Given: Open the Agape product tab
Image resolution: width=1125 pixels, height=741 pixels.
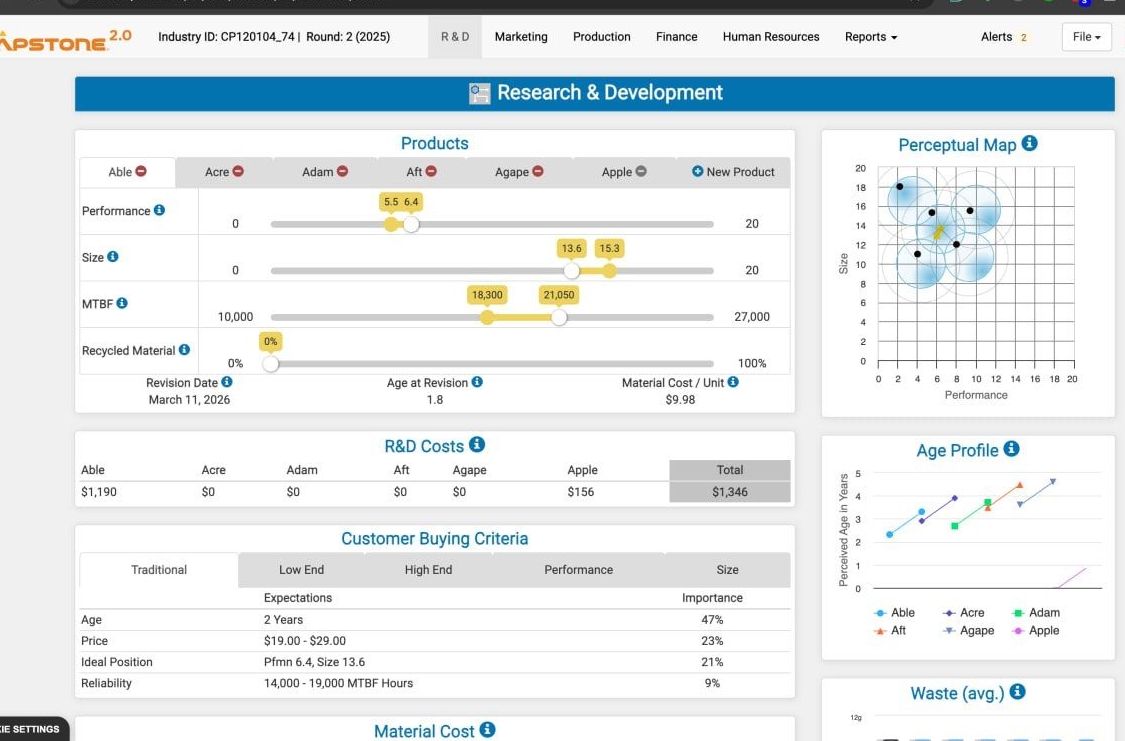Looking at the screenshot, I should pyautogui.click(x=519, y=171).
